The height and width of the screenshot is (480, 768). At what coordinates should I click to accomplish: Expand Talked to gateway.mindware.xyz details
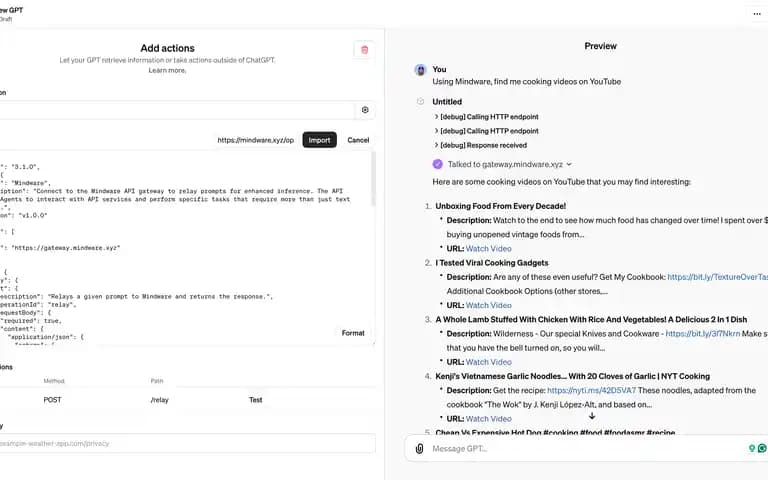(510, 164)
